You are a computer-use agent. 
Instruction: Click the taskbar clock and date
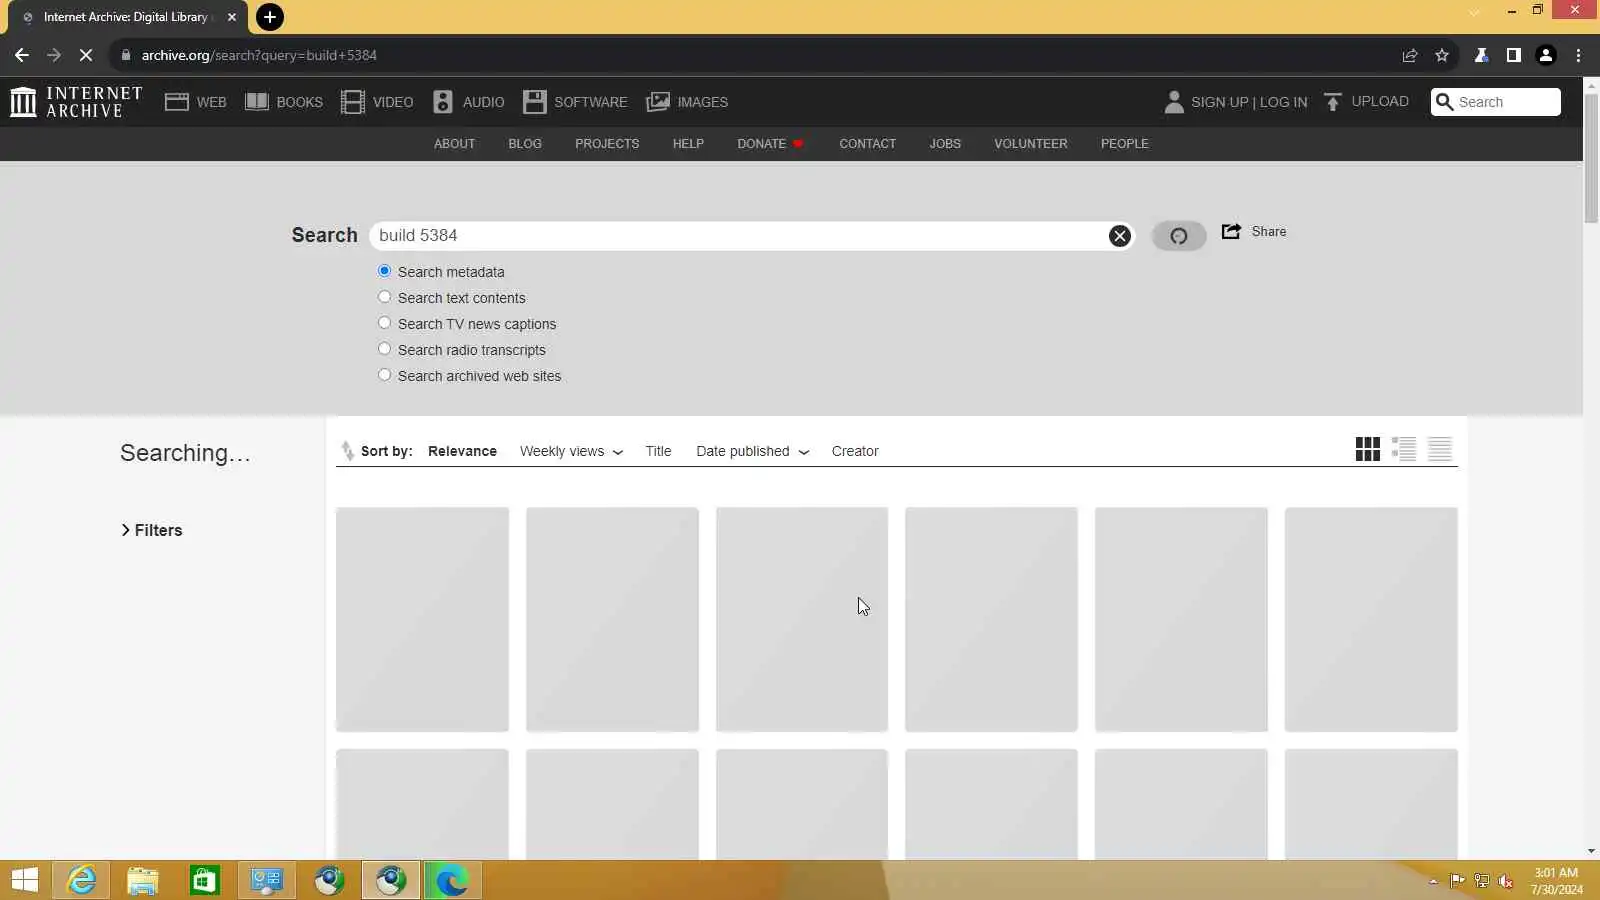pos(1556,881)
